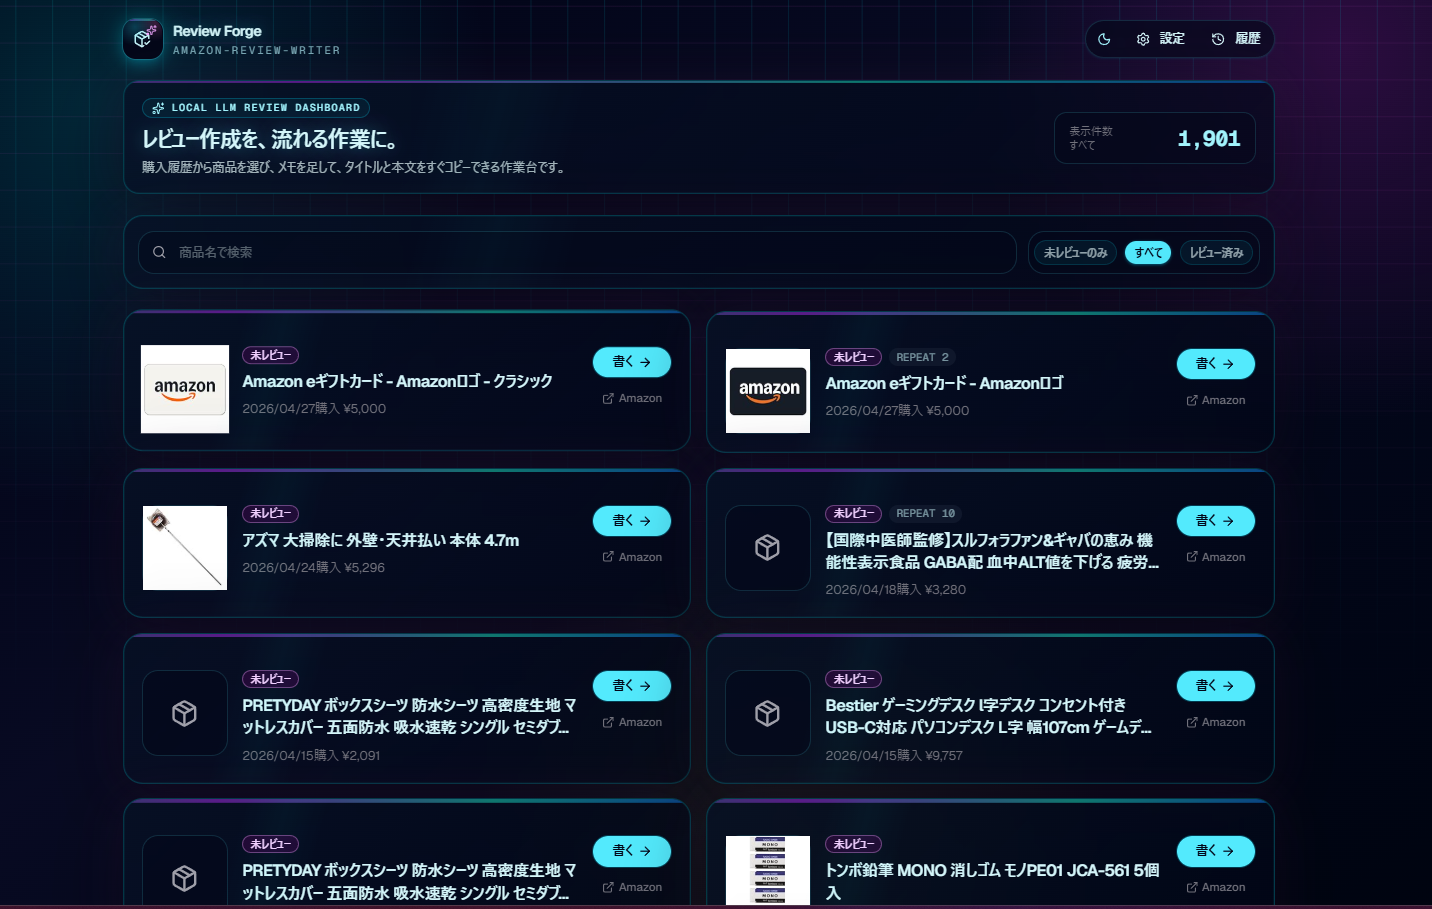Click 2026/04/24購入 ¥5,296 text
This screenshot has height=909, width=1432.
[x=313, y=567]
